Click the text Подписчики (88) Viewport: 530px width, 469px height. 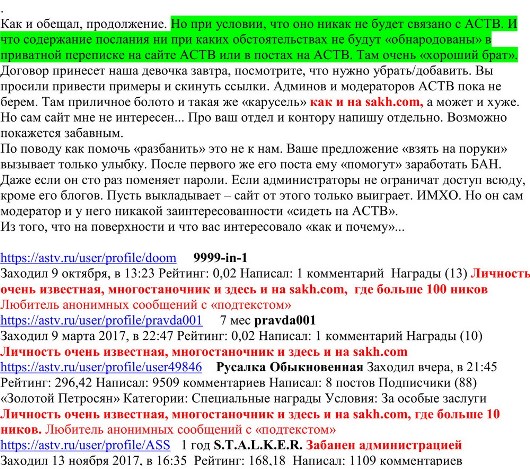(428, 383)
